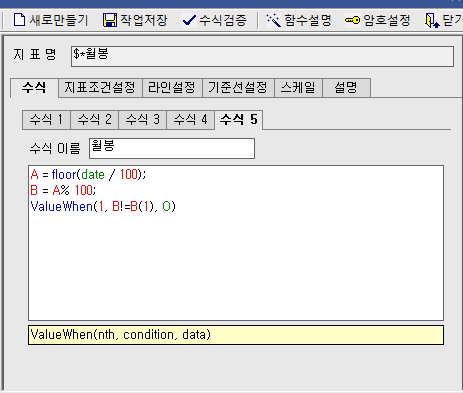This screenshot has width=463, height=393.
Task: Click the 함수설명 magic wand icon
Action: point(274,20)
